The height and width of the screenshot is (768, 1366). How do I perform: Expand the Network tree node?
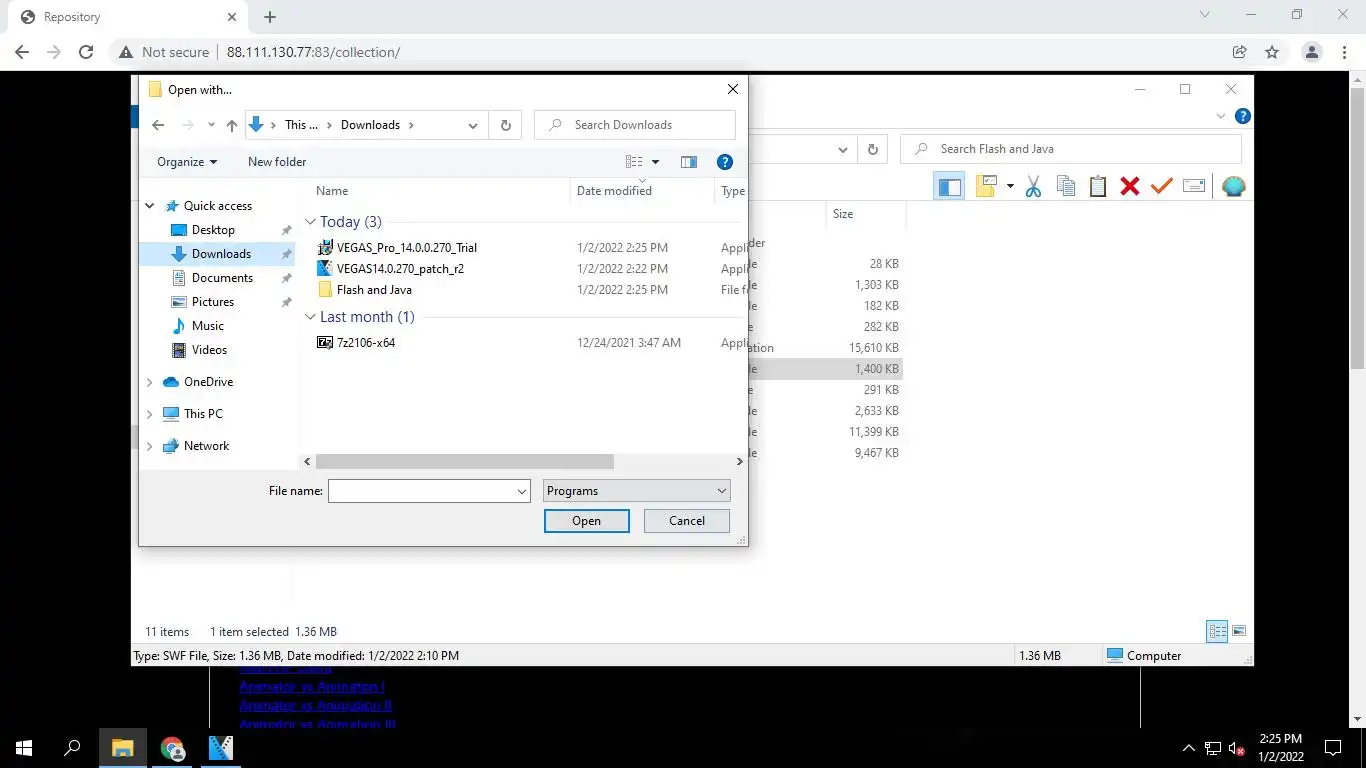(150, 446)
